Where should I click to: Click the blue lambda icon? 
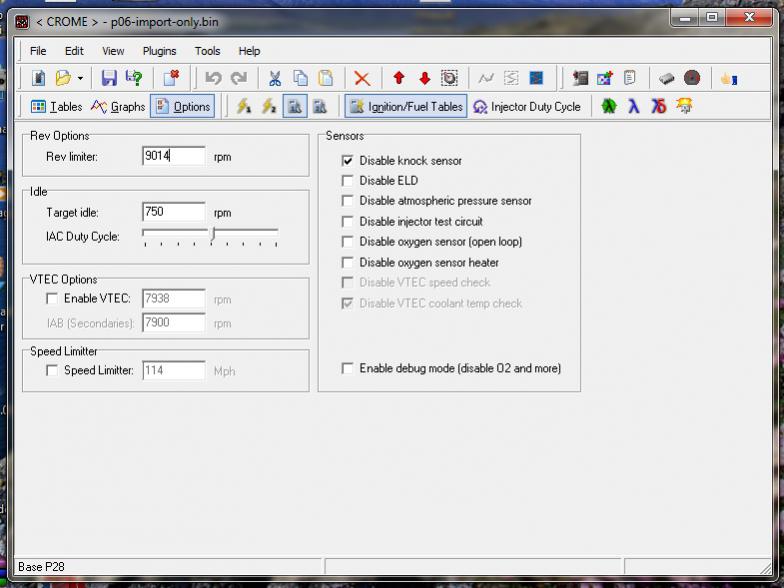point(634,106)
